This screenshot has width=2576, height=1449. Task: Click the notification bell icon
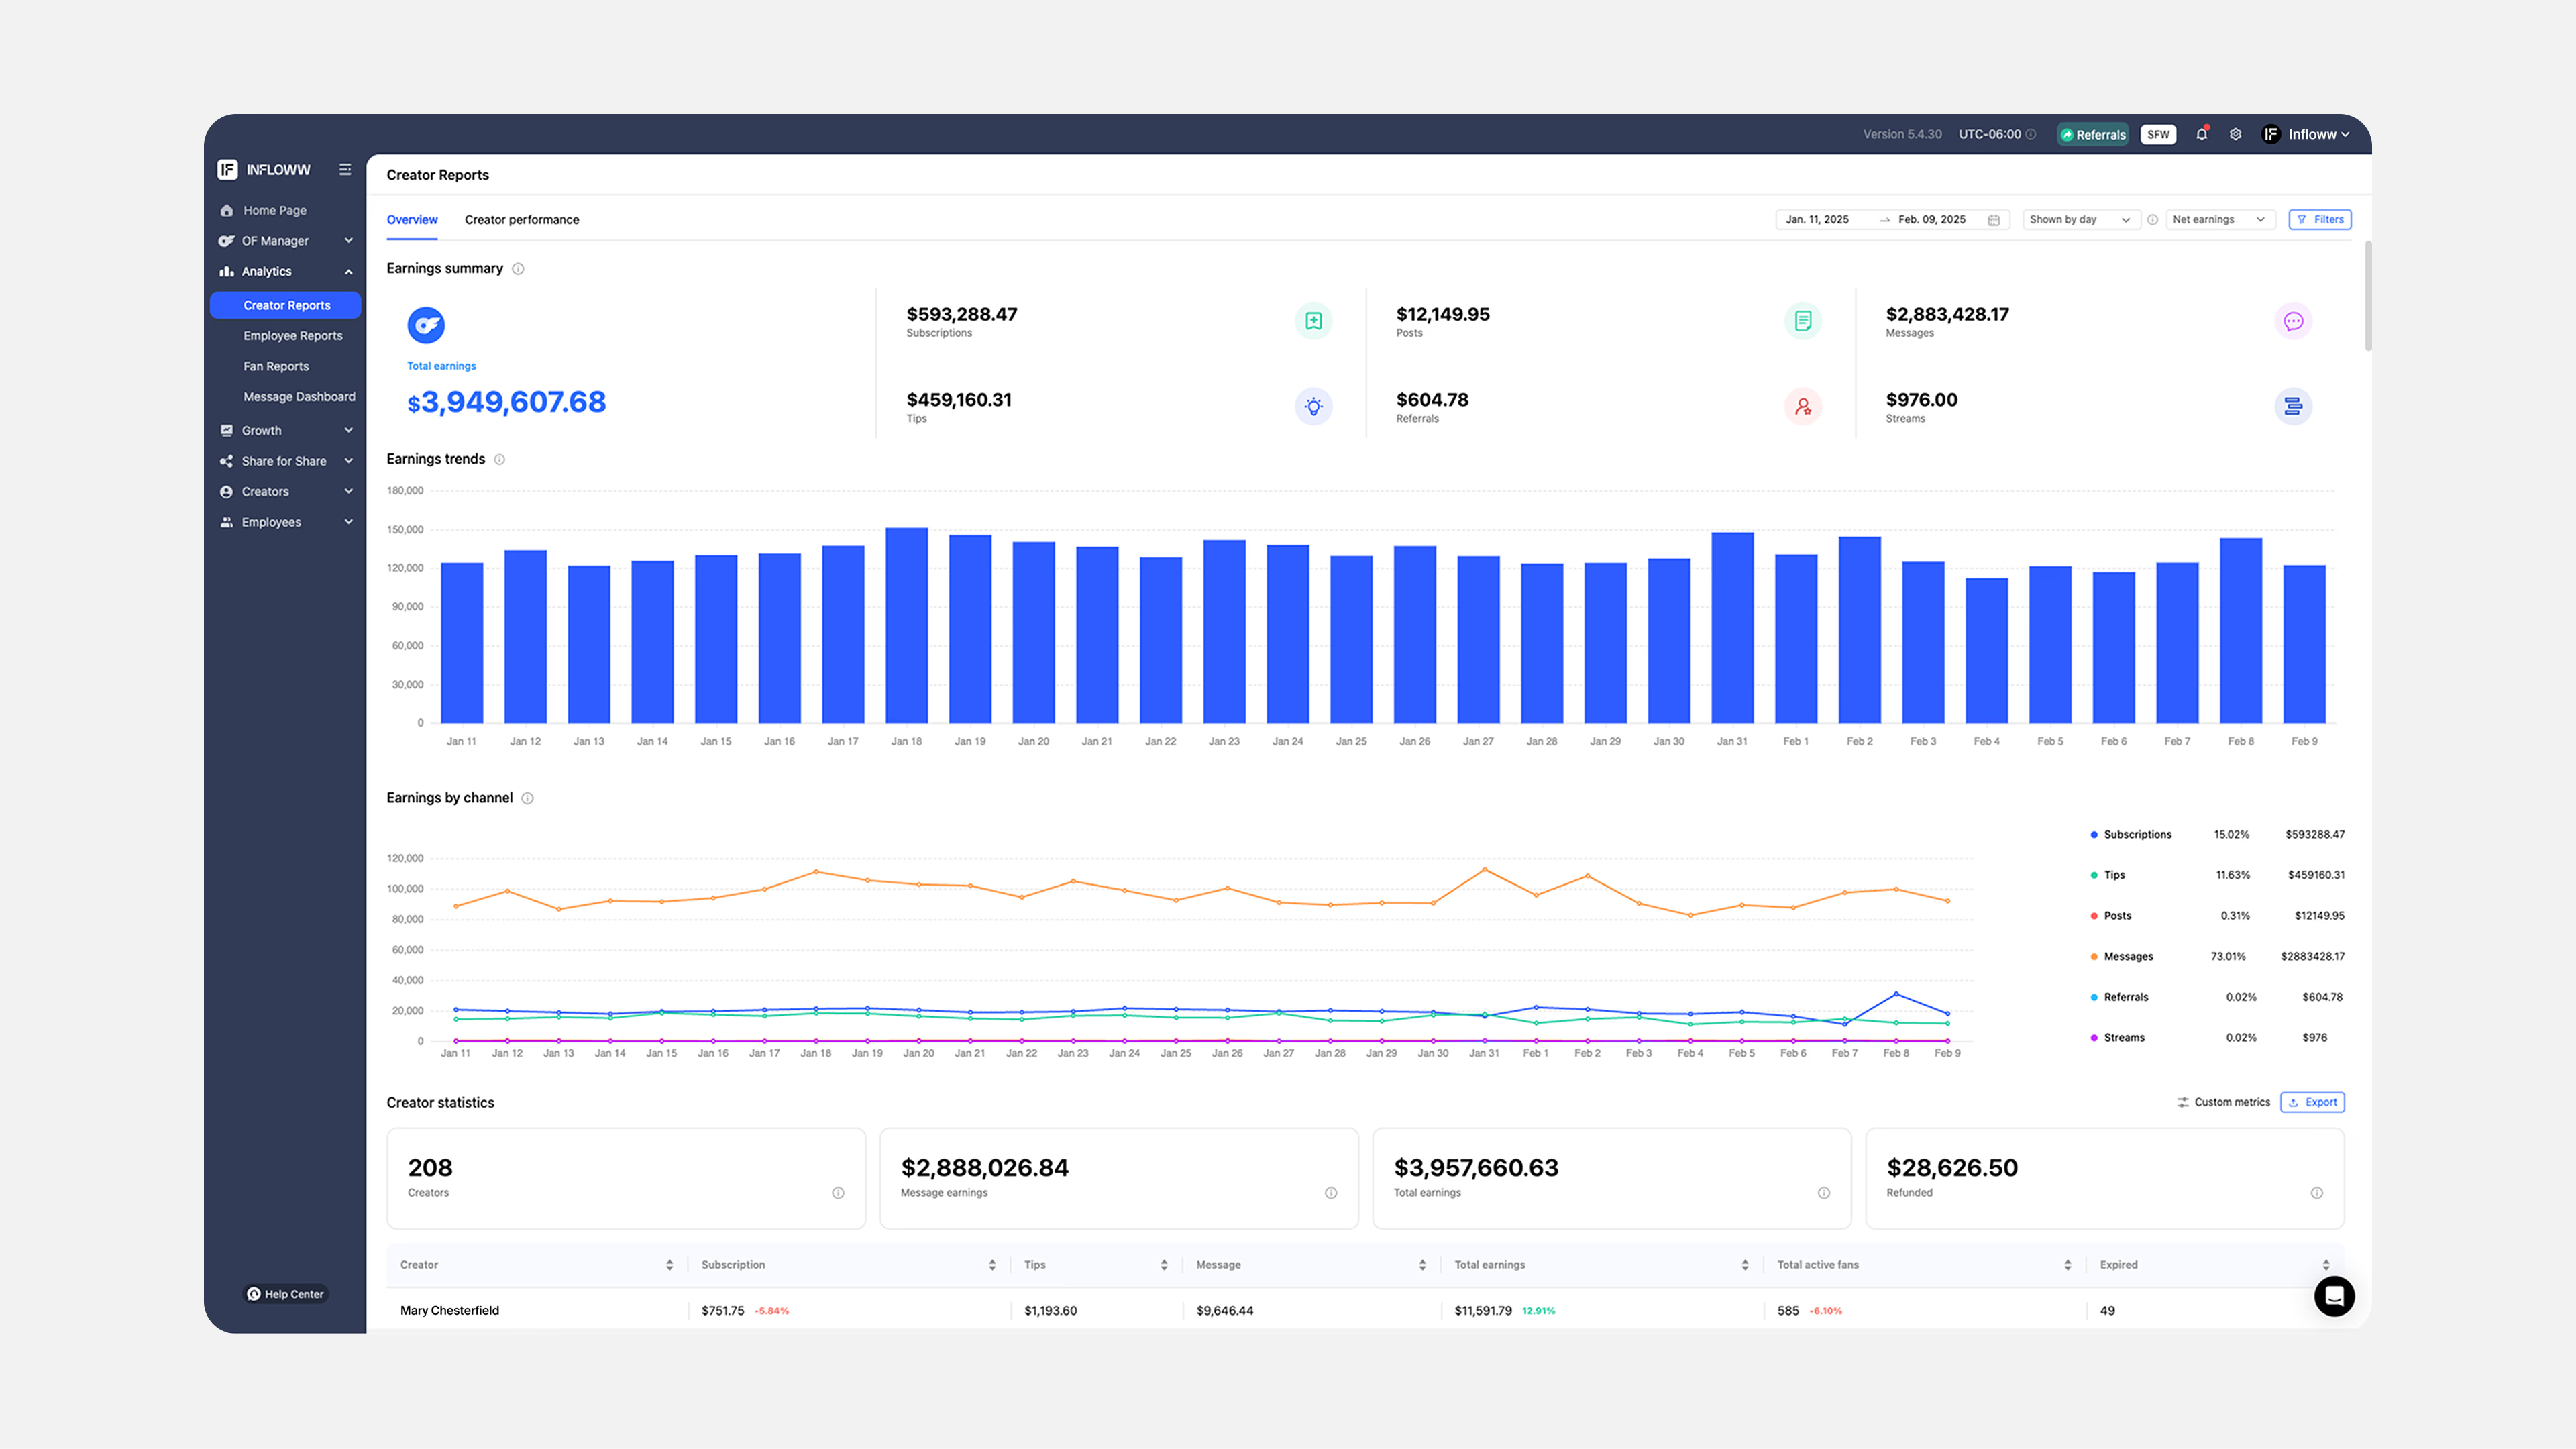2201,134
